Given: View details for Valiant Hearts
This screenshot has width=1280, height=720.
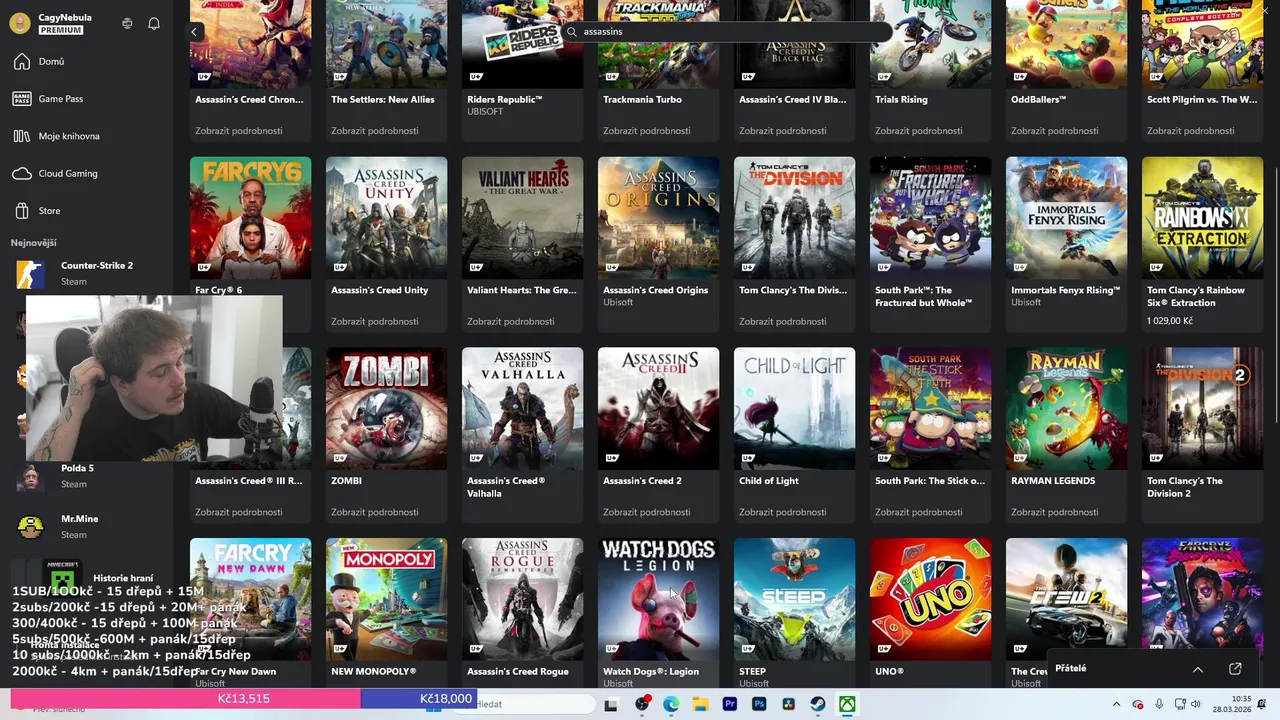Looking at the screenshot, I should (511, 321).
